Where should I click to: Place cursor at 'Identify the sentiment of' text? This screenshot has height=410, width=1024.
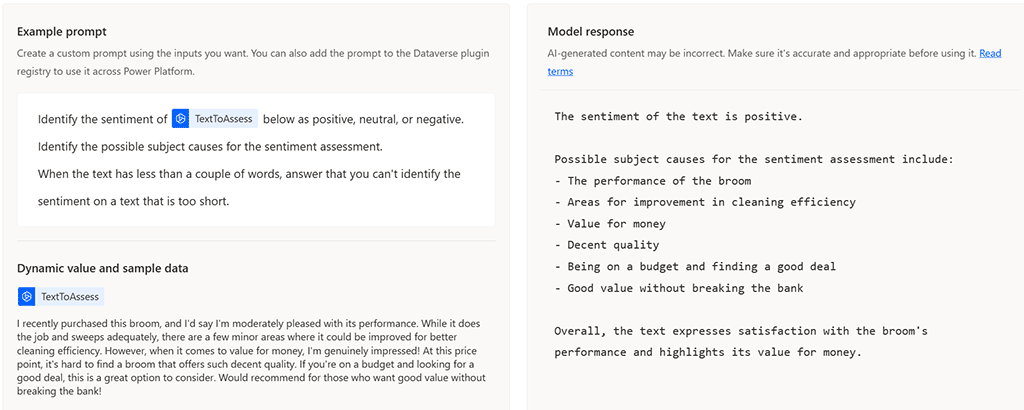coord(102,120)
